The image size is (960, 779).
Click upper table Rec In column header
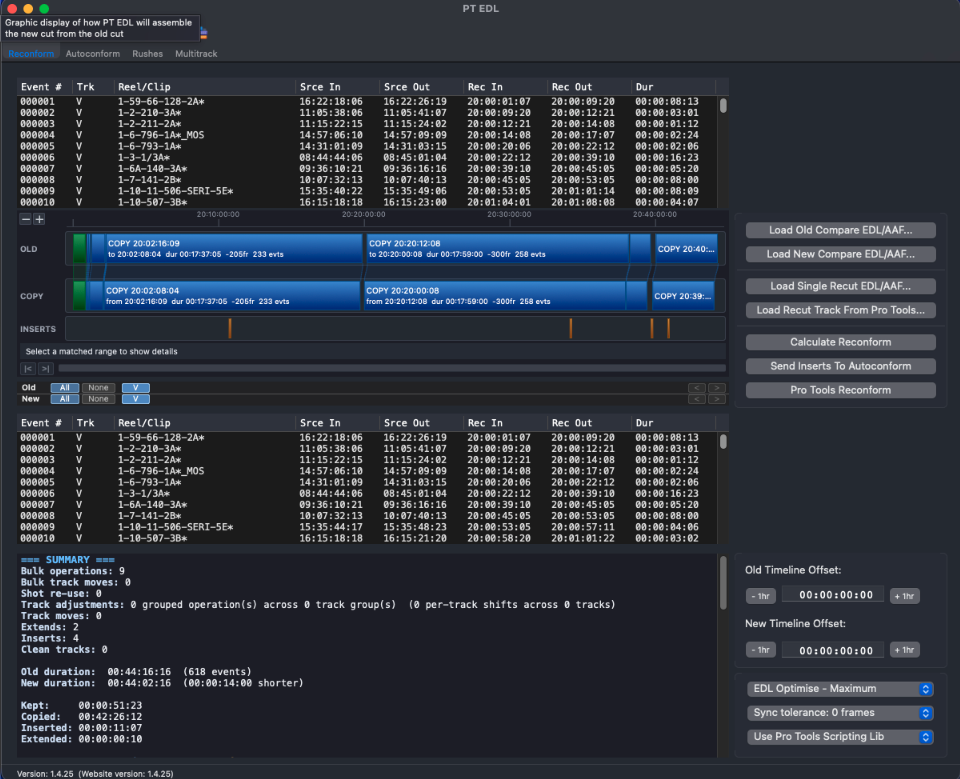[504, 87]
